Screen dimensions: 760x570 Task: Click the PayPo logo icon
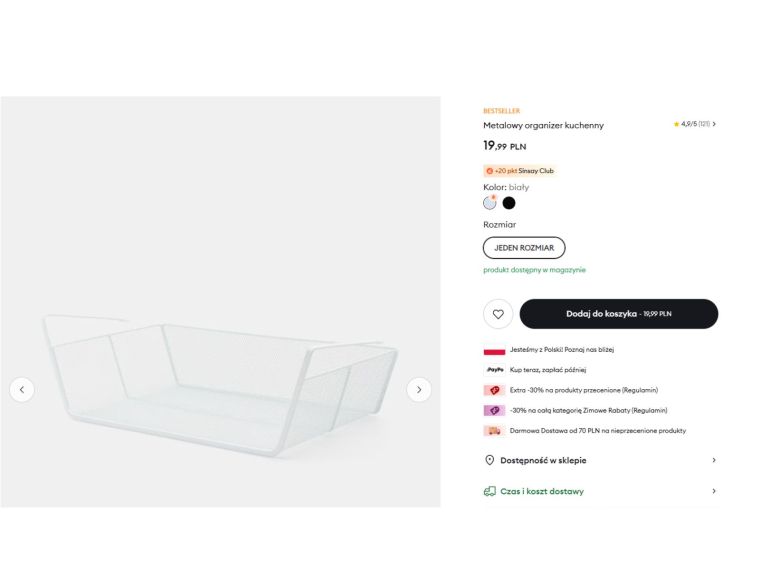coord(494,370)
